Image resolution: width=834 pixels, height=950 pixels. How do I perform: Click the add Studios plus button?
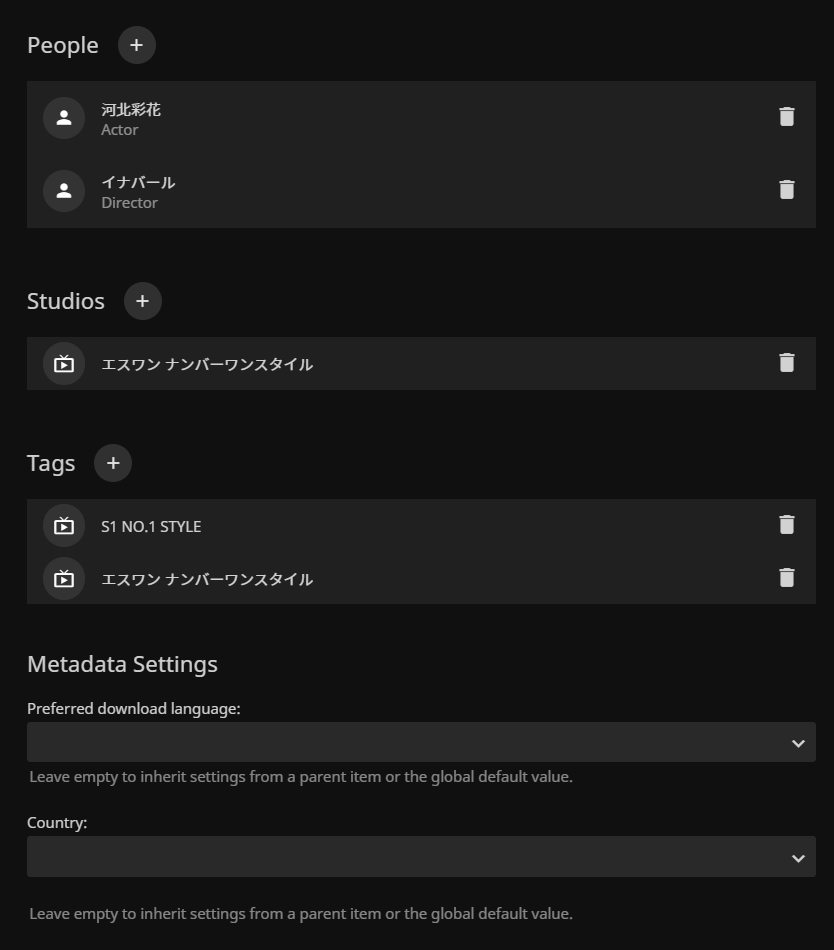(x=143, y=301)
